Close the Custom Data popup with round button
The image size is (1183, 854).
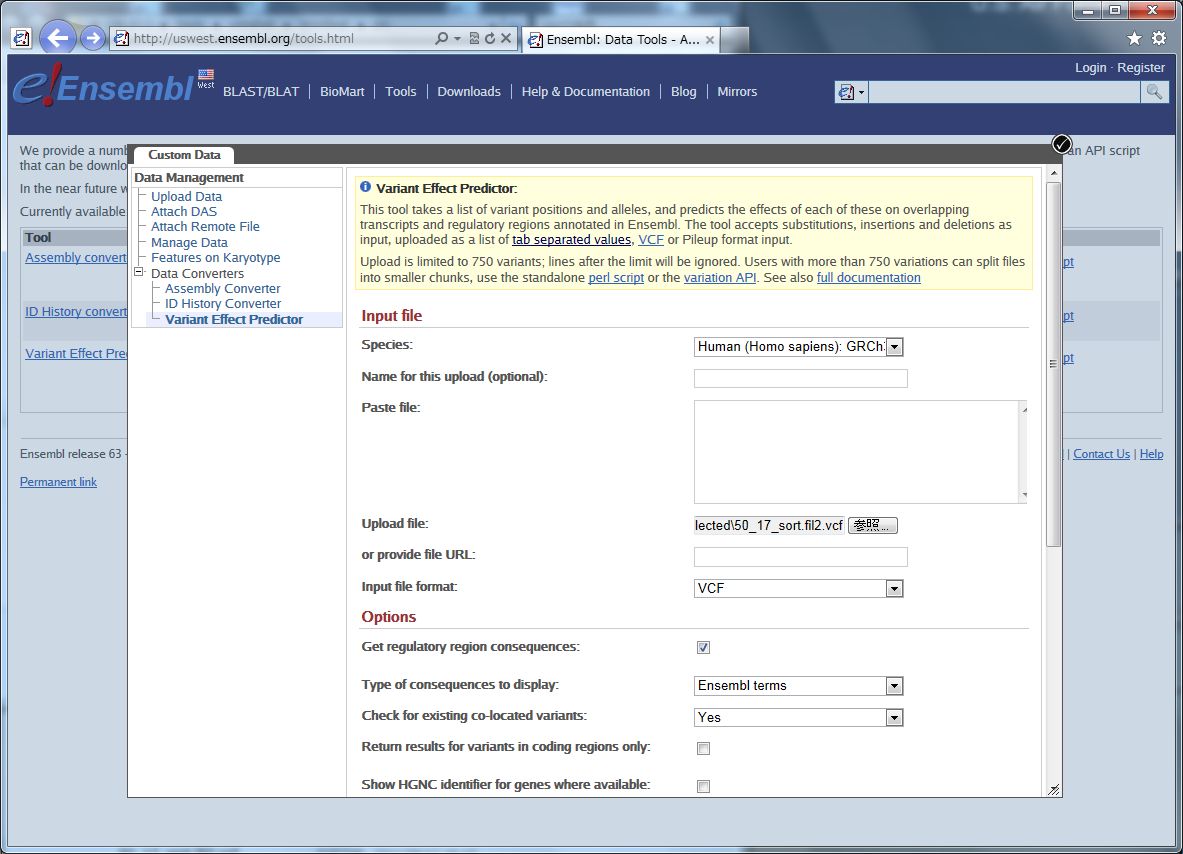pos(1062,144)
